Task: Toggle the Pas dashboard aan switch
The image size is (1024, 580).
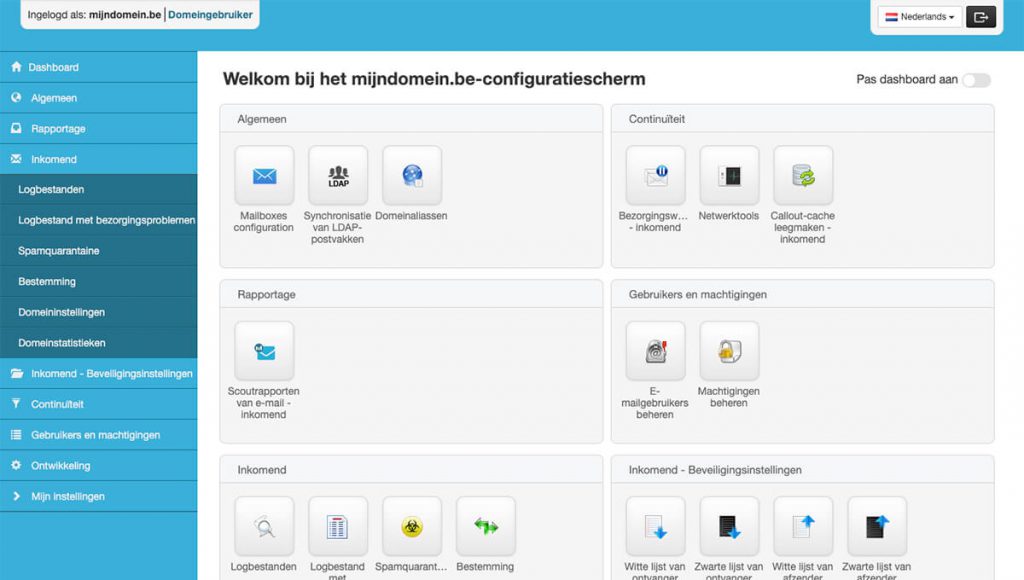Action: [976, 80]
